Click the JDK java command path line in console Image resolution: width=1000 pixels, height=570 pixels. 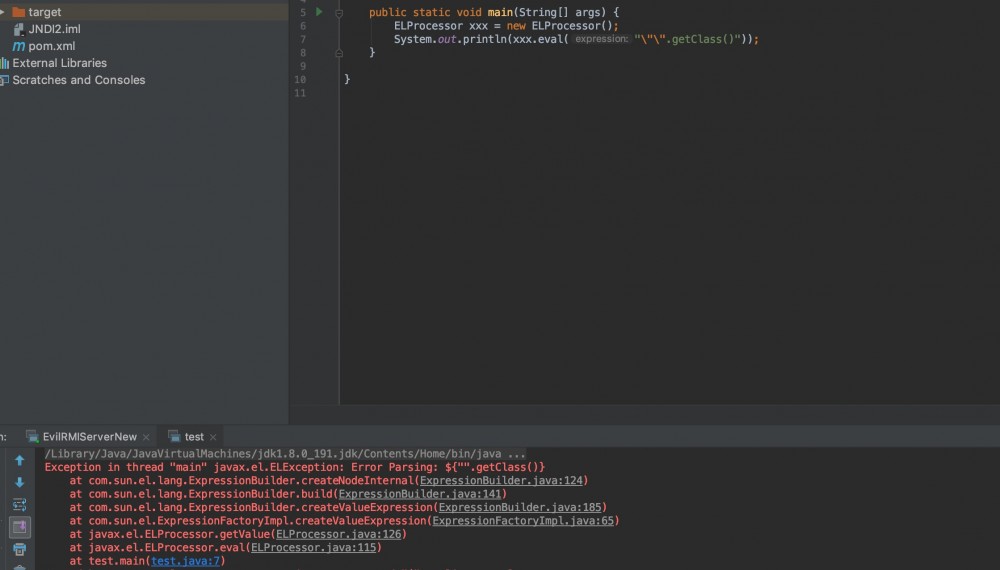tap(285, 454)
